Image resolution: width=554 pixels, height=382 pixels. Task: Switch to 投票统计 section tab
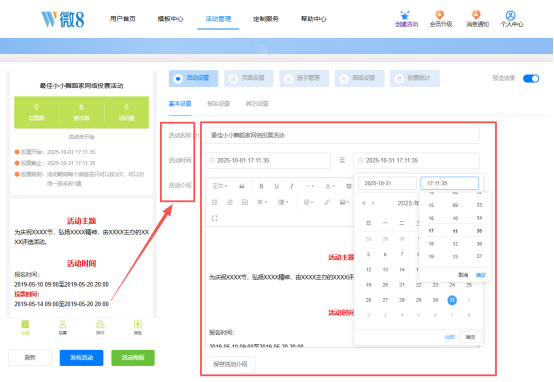(x=415, y=78)
